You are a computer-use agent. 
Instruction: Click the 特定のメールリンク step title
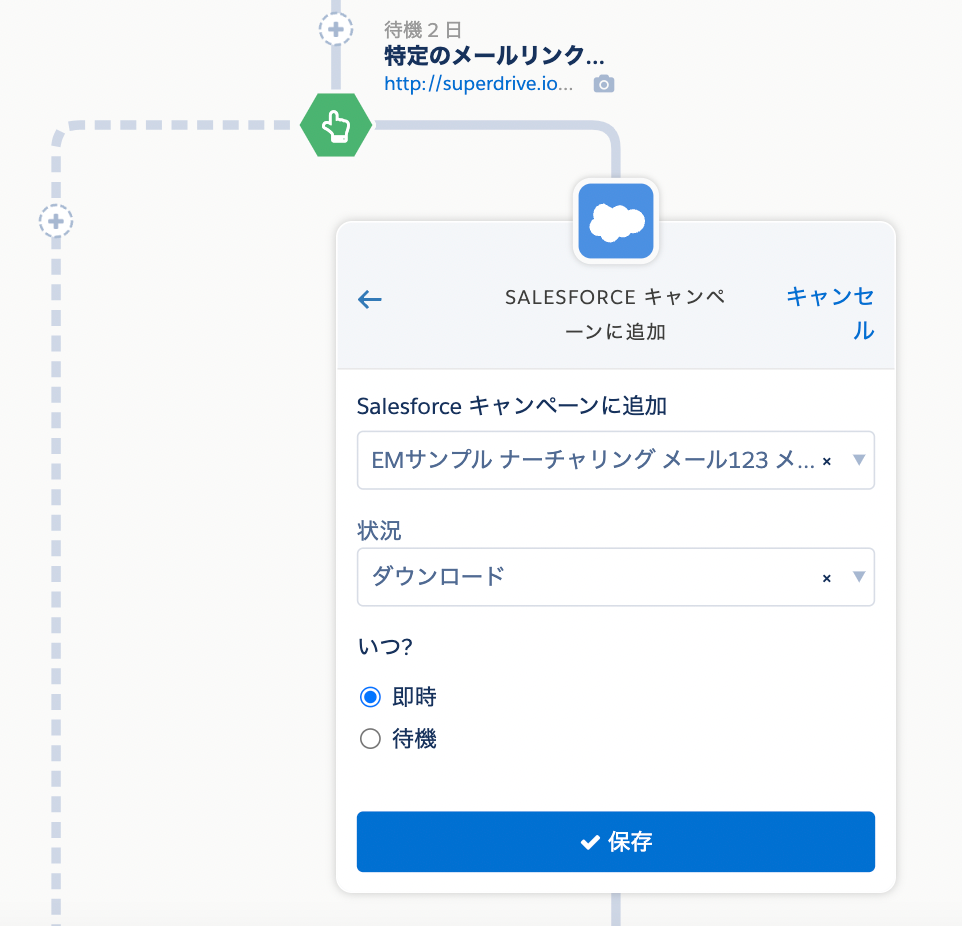point(494,56)
